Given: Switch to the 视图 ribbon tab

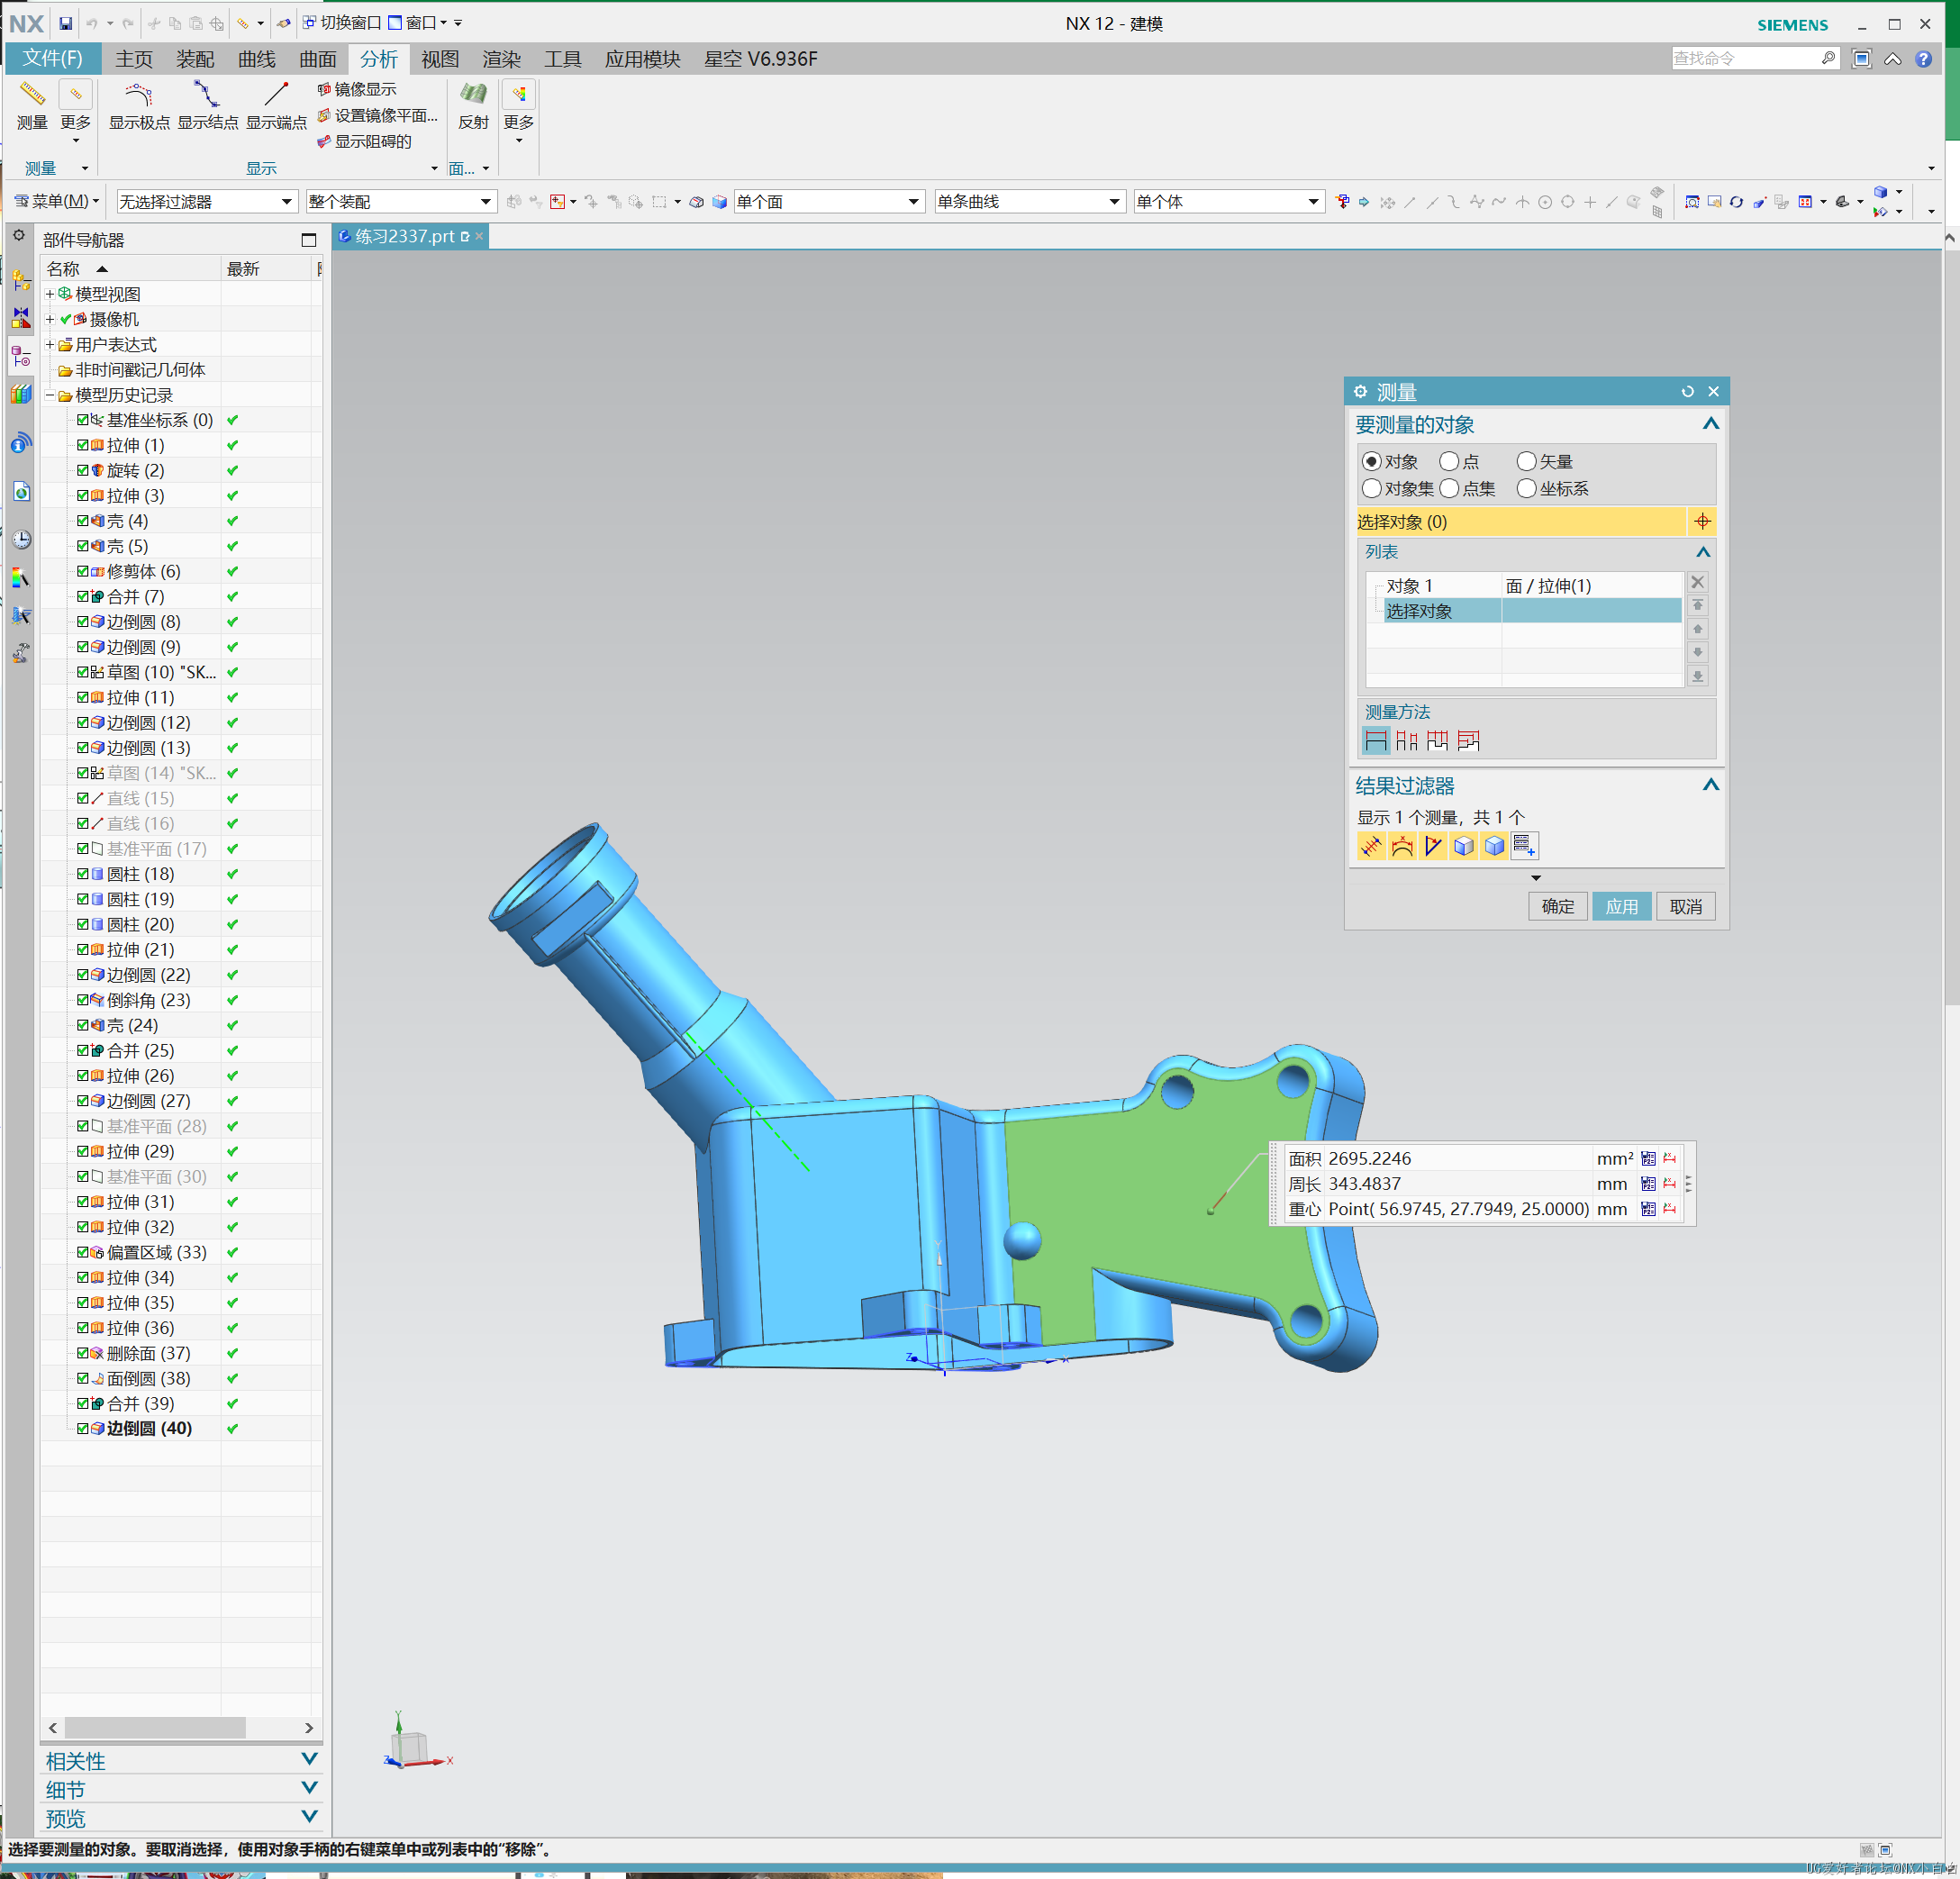Looking at the screenshot, I should point(440,59).
